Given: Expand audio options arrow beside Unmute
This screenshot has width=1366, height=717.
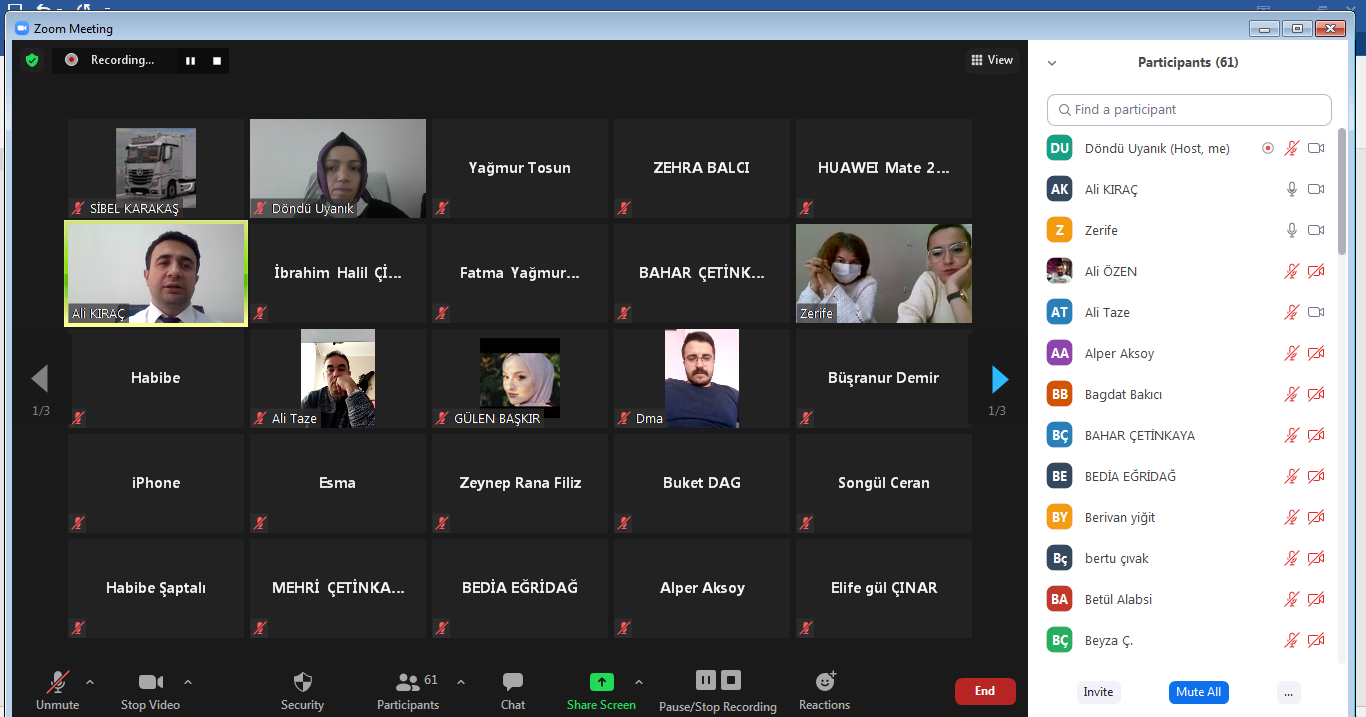Looking at the screenshot, I should pyautogui.click(x=90, y=682).
